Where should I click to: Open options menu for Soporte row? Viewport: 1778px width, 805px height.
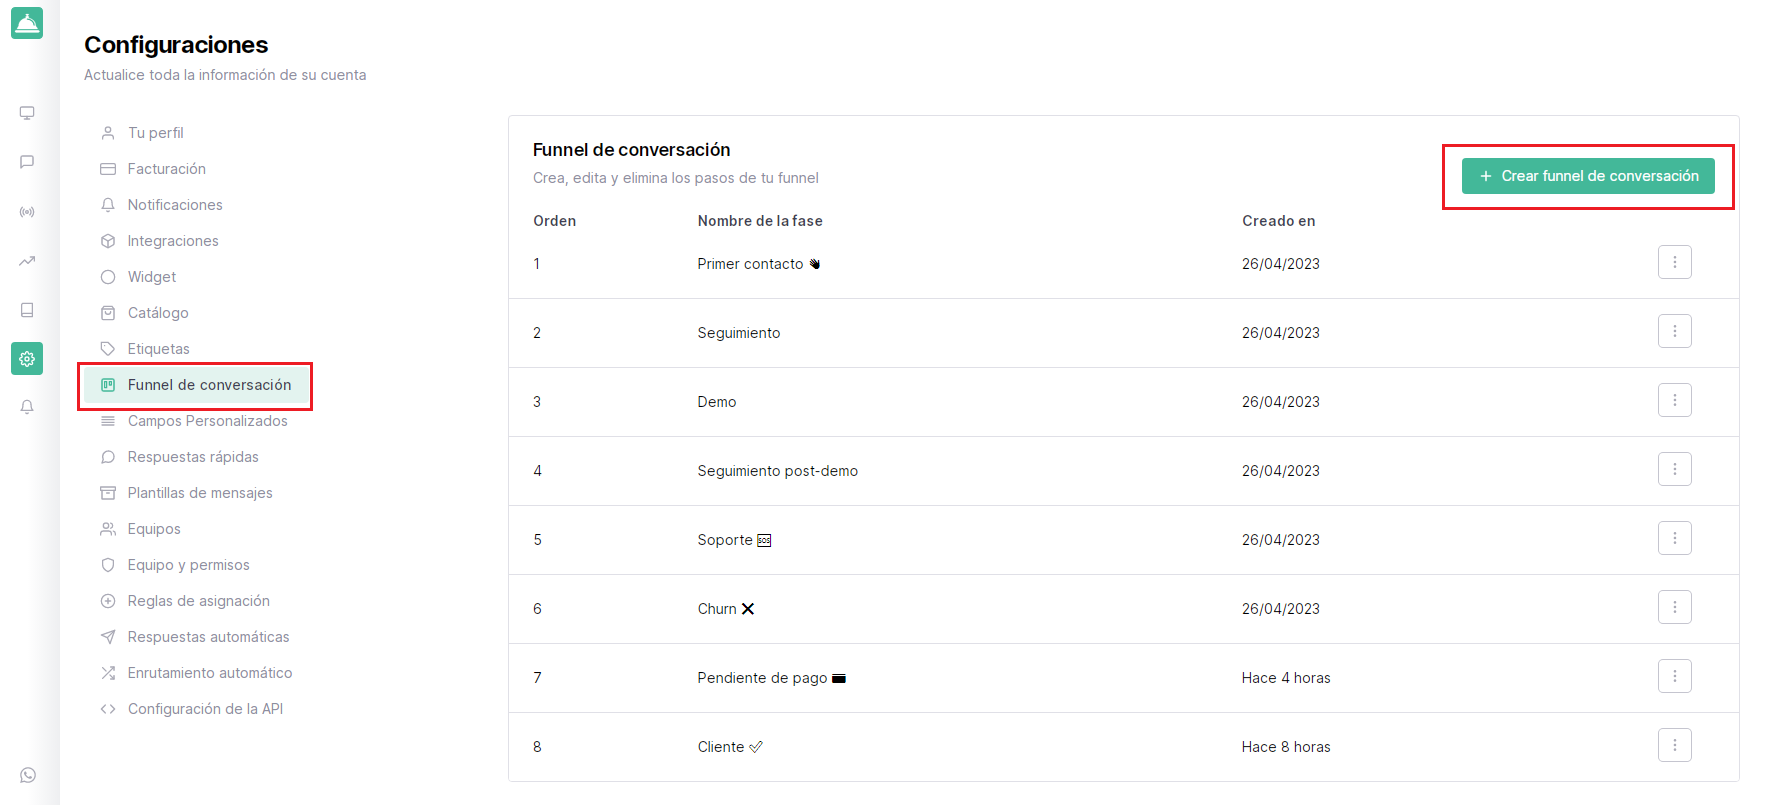(1674, 538)
